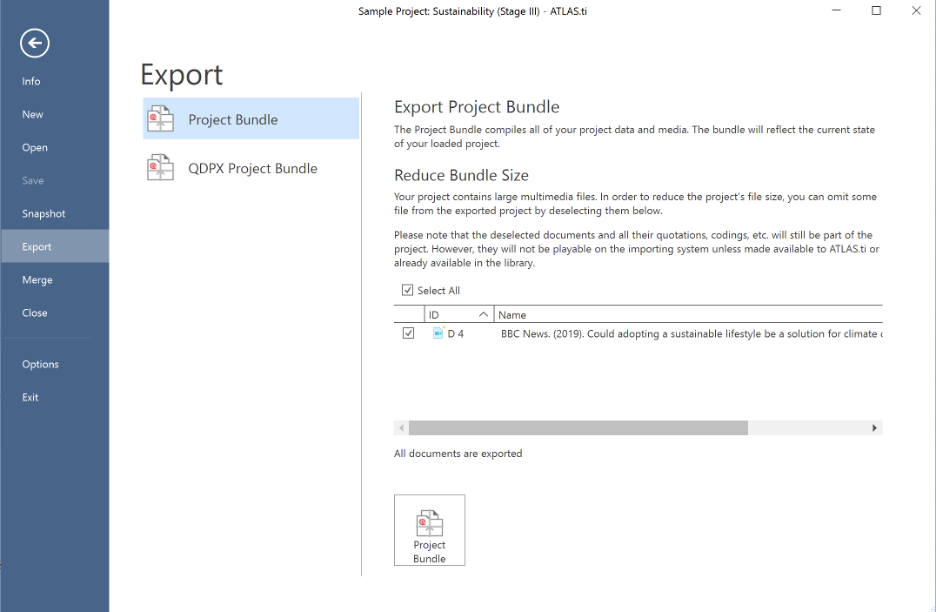Click the ID column header
Image resolution: width=936 pixels, height=612 pixels.
tap(458, 315)
